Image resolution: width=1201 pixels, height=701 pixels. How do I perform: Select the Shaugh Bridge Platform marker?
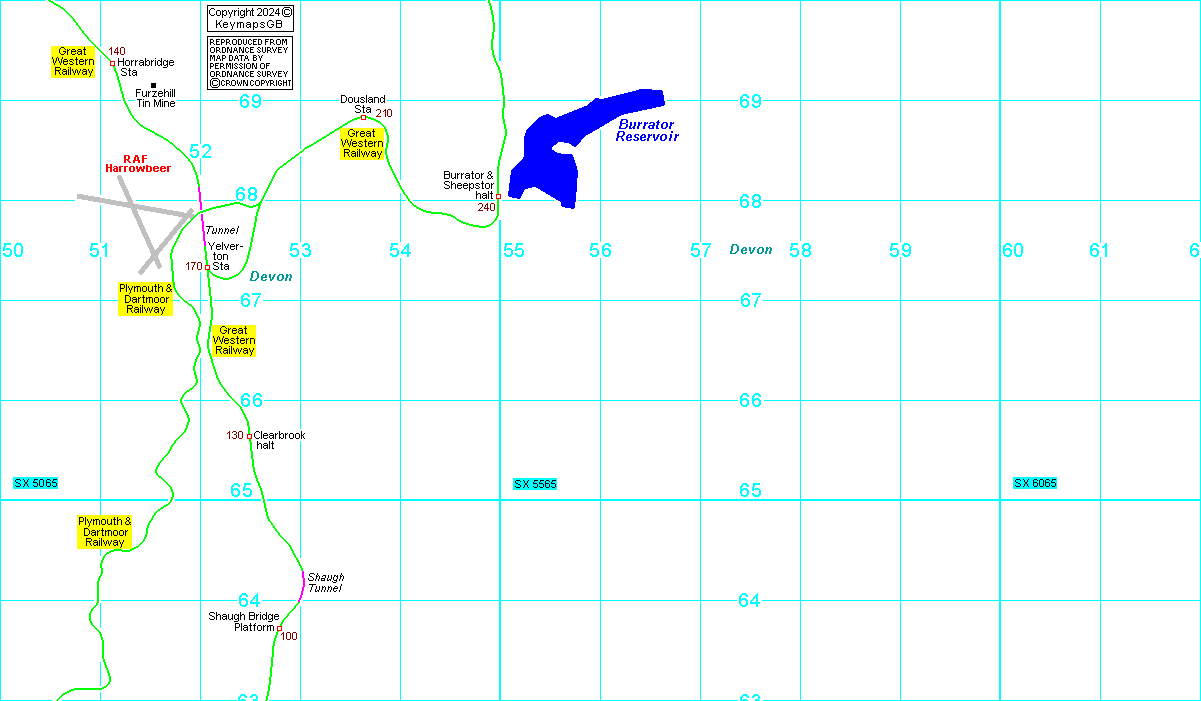tap(280, 628)
